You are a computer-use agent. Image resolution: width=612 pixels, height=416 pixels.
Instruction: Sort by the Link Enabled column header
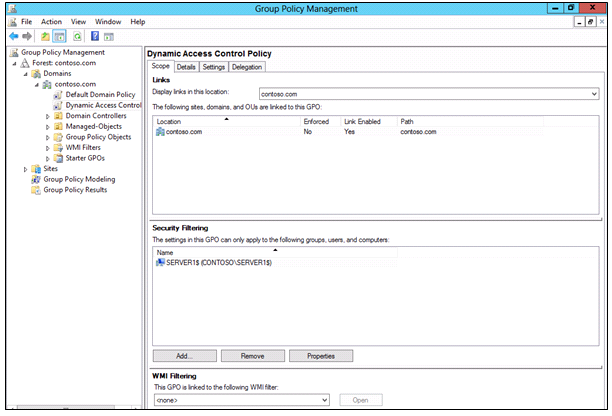(369, 122)
